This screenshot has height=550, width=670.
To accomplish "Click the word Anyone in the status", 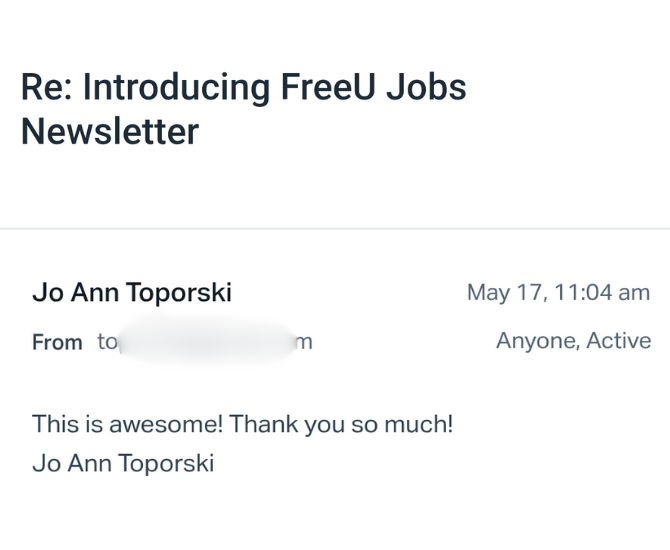I will click(535, 341).
